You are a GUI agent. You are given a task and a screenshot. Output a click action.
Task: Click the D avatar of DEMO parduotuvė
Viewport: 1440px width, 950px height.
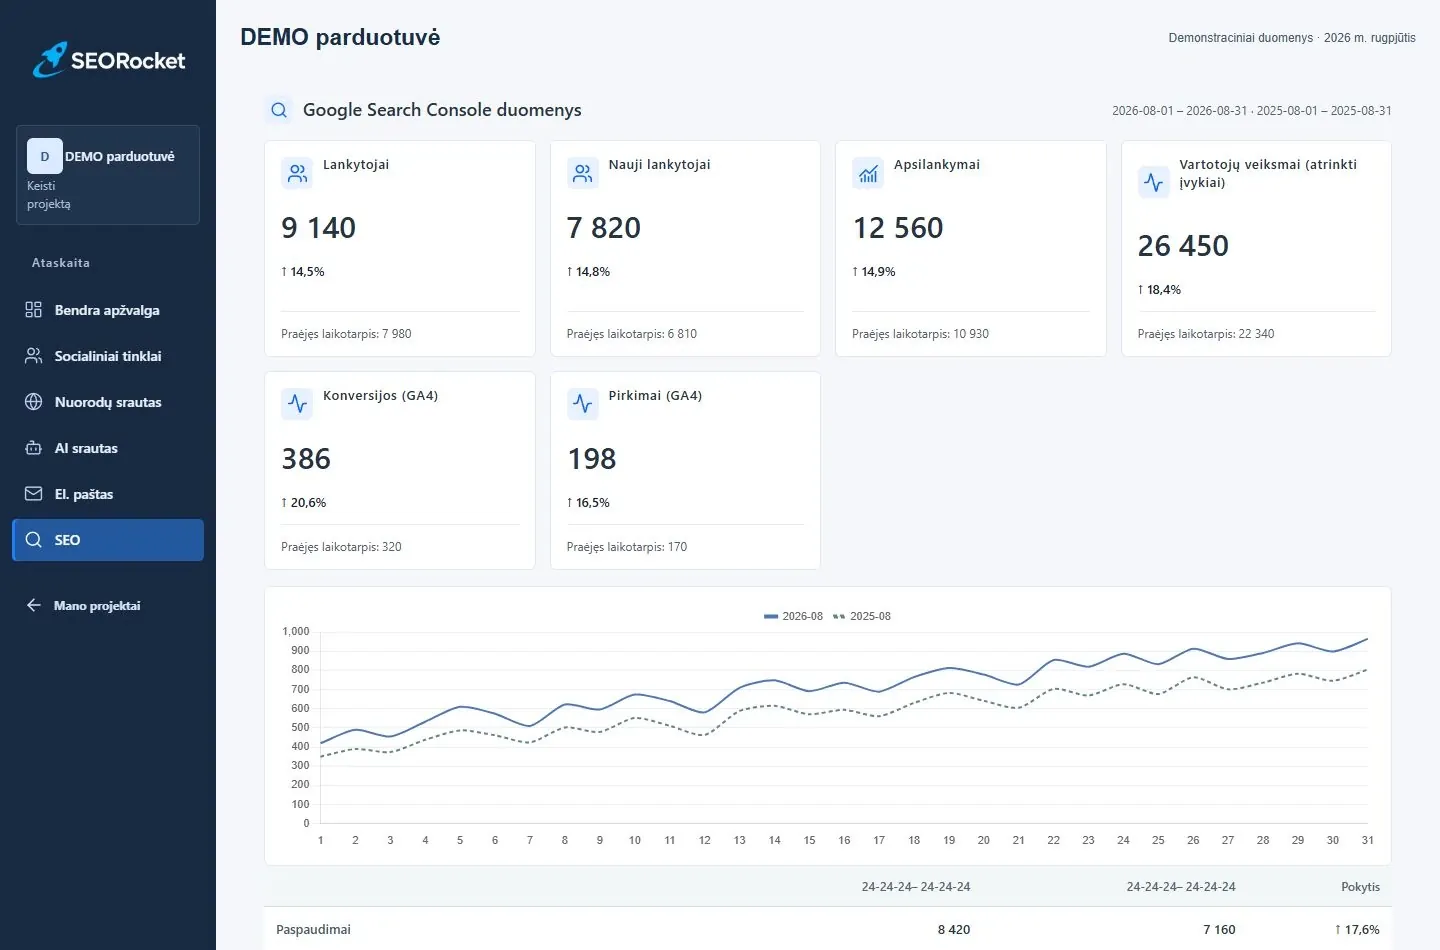tap(44, 156)
